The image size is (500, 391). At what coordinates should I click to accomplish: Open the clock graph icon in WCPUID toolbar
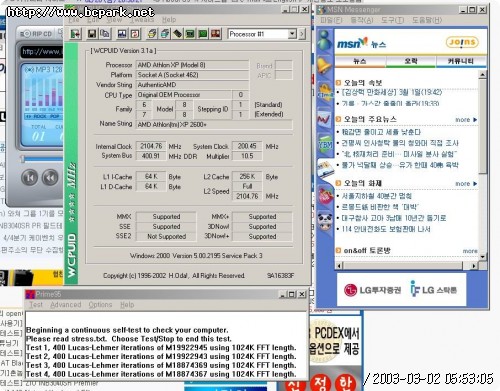click(122, 34)
